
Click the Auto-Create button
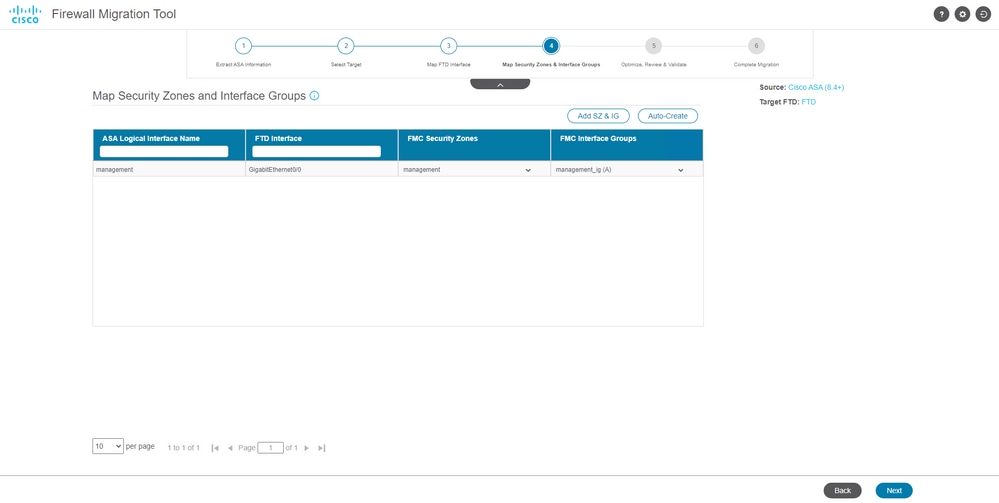click(668, 116)
